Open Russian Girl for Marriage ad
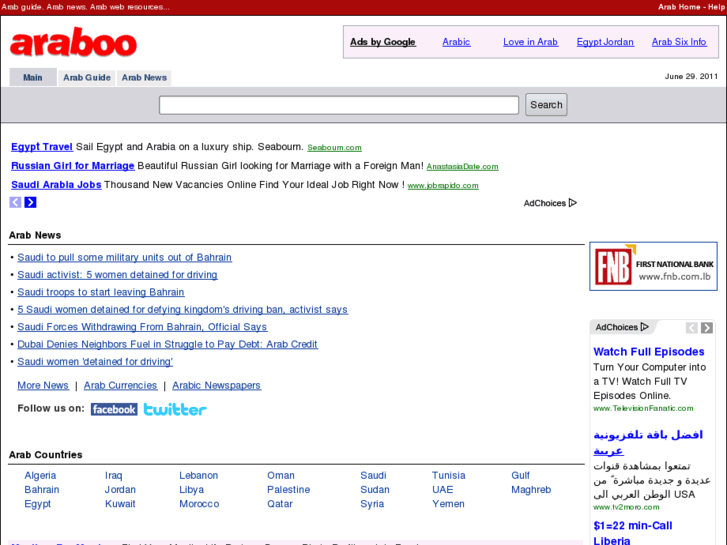This screenshot has width=727, height=545. (x=73, y=166)
